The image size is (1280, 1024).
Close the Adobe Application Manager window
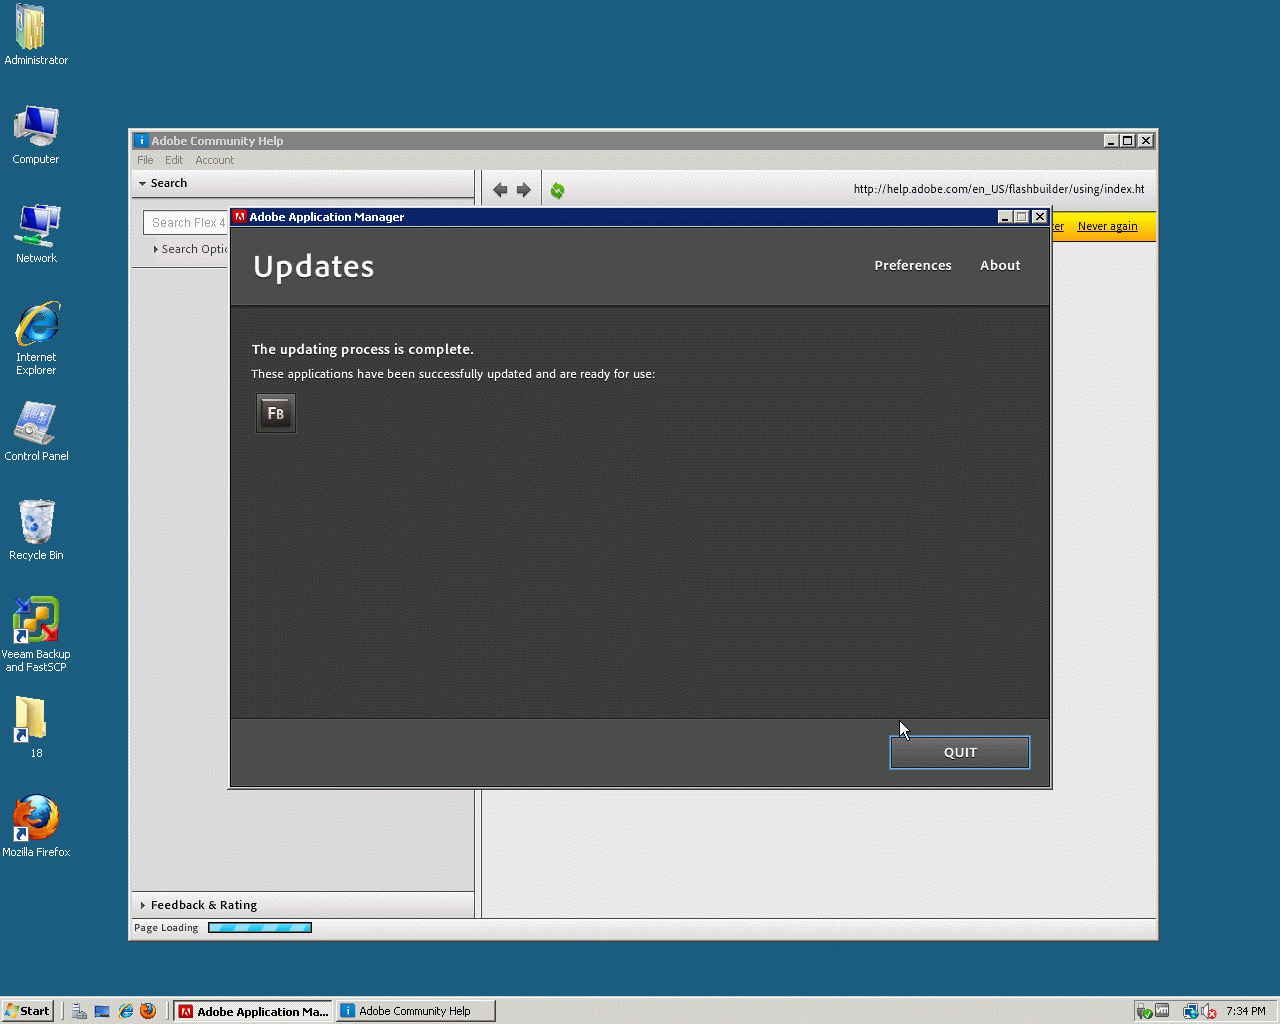click(1040, 217)
